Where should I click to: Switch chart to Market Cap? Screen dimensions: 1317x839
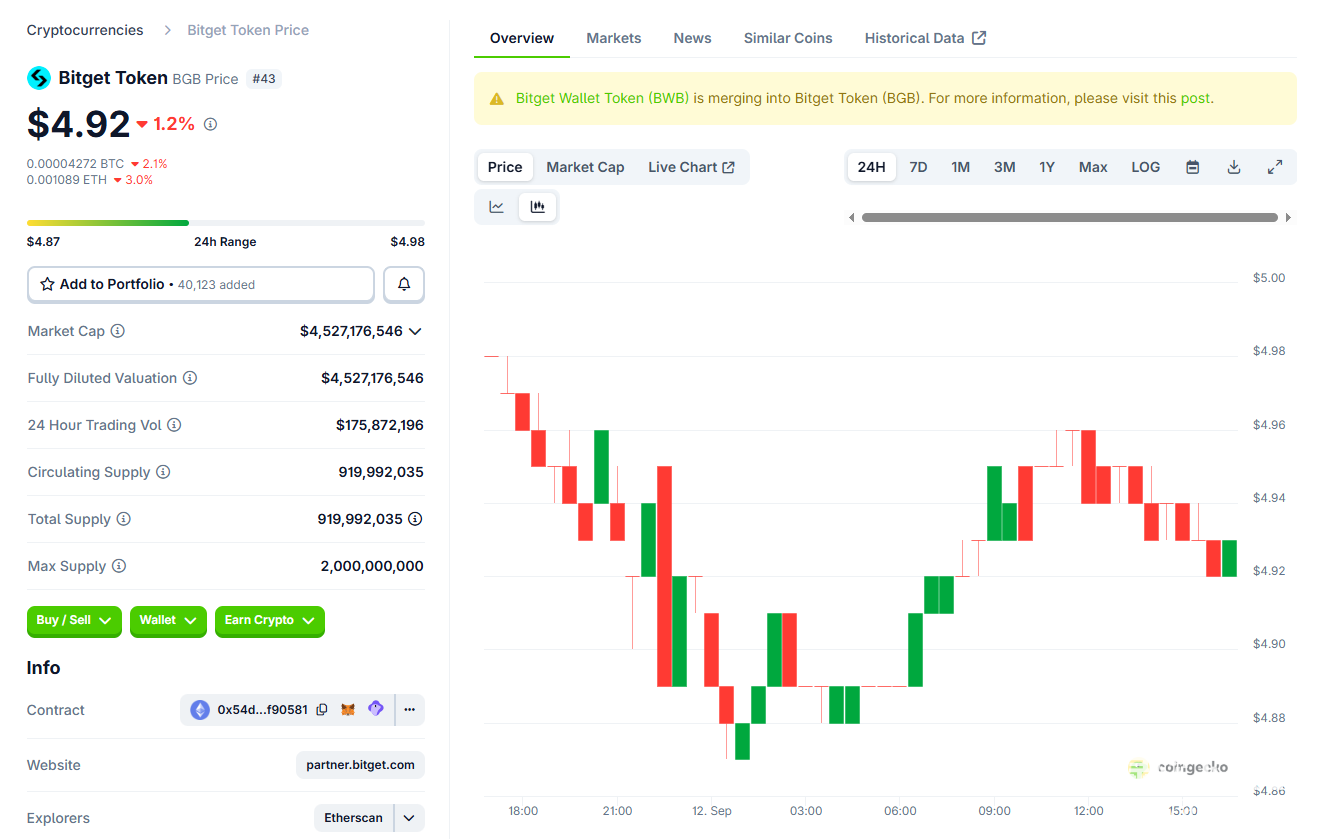pos(585,167)
